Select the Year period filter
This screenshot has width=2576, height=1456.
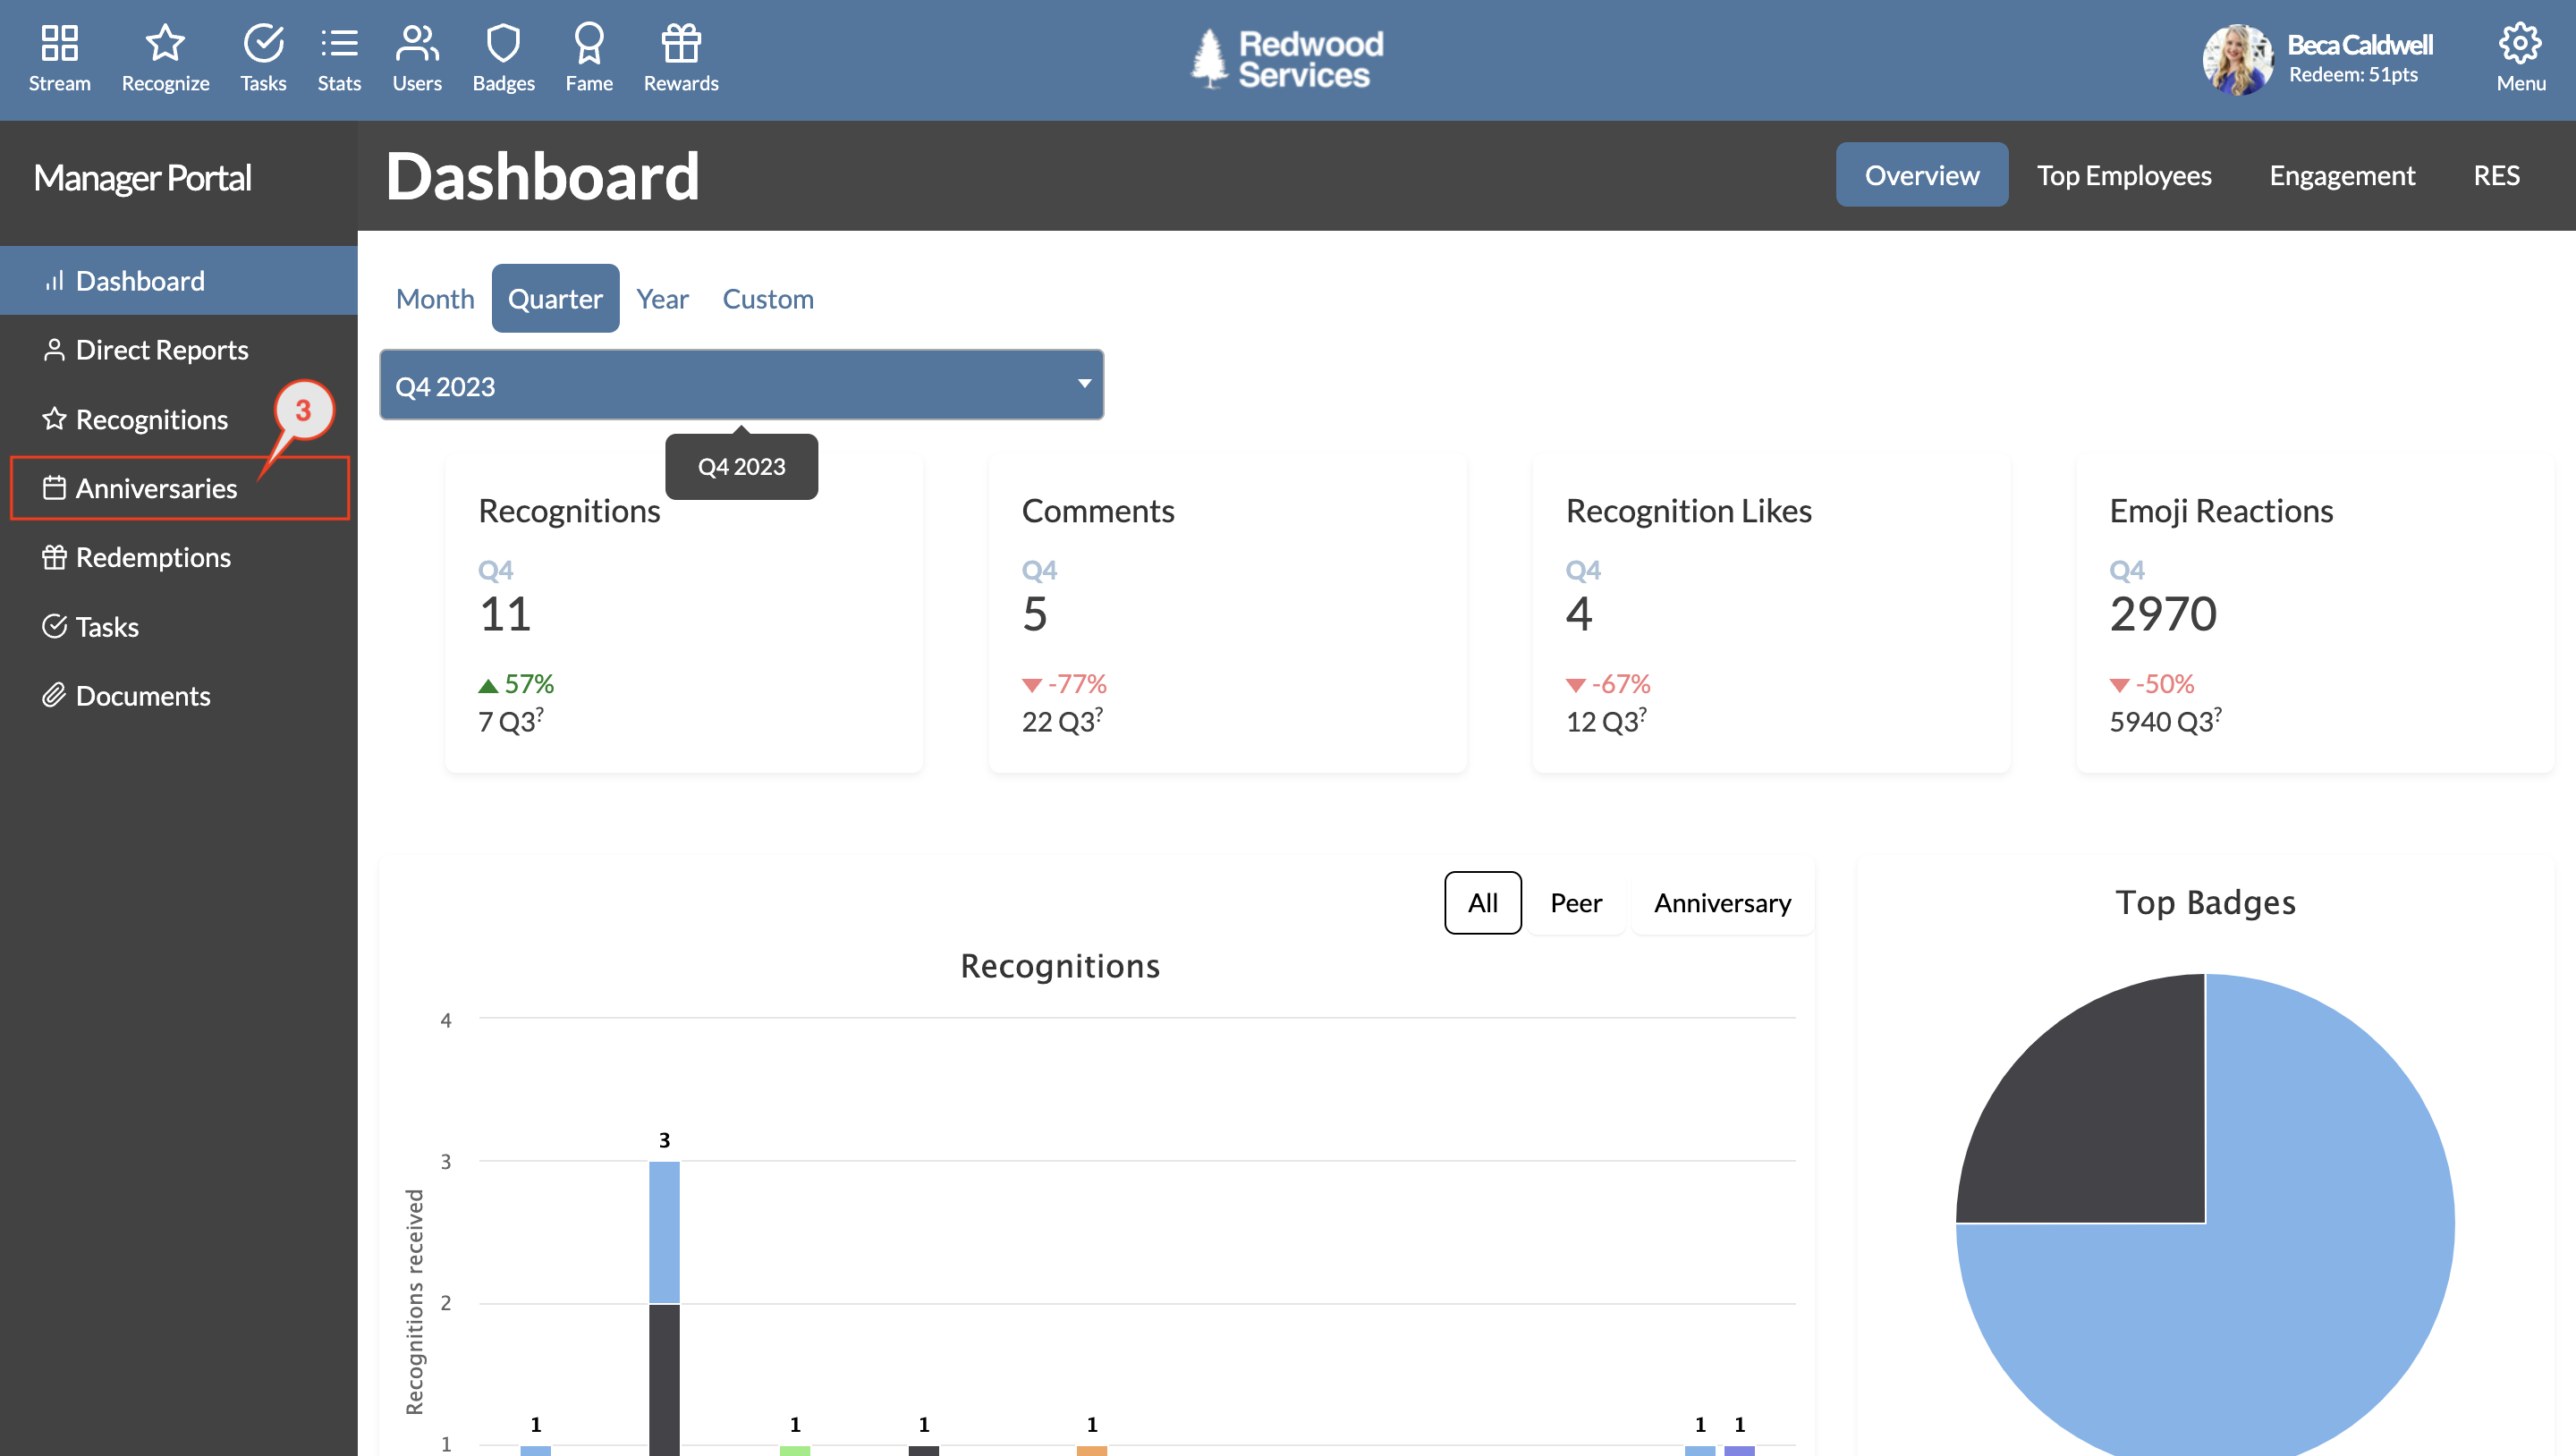pos(662,298)
